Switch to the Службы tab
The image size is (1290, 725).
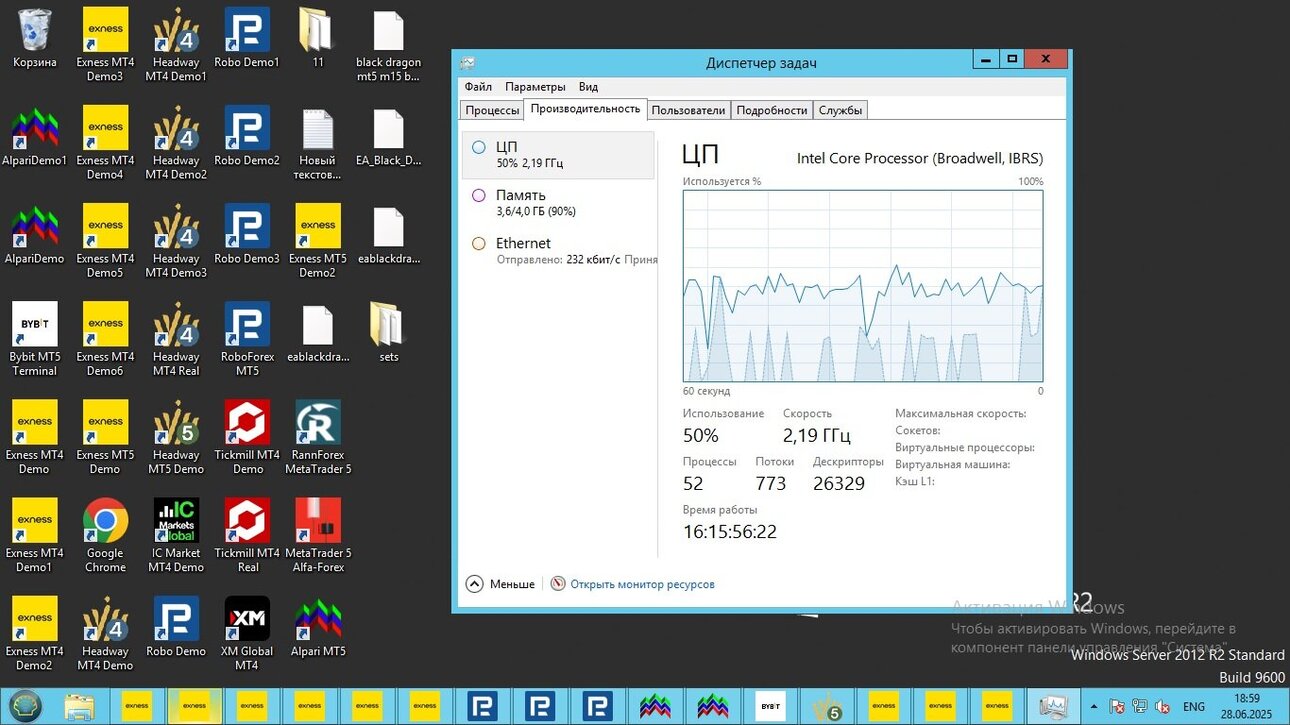click(840, 110)
